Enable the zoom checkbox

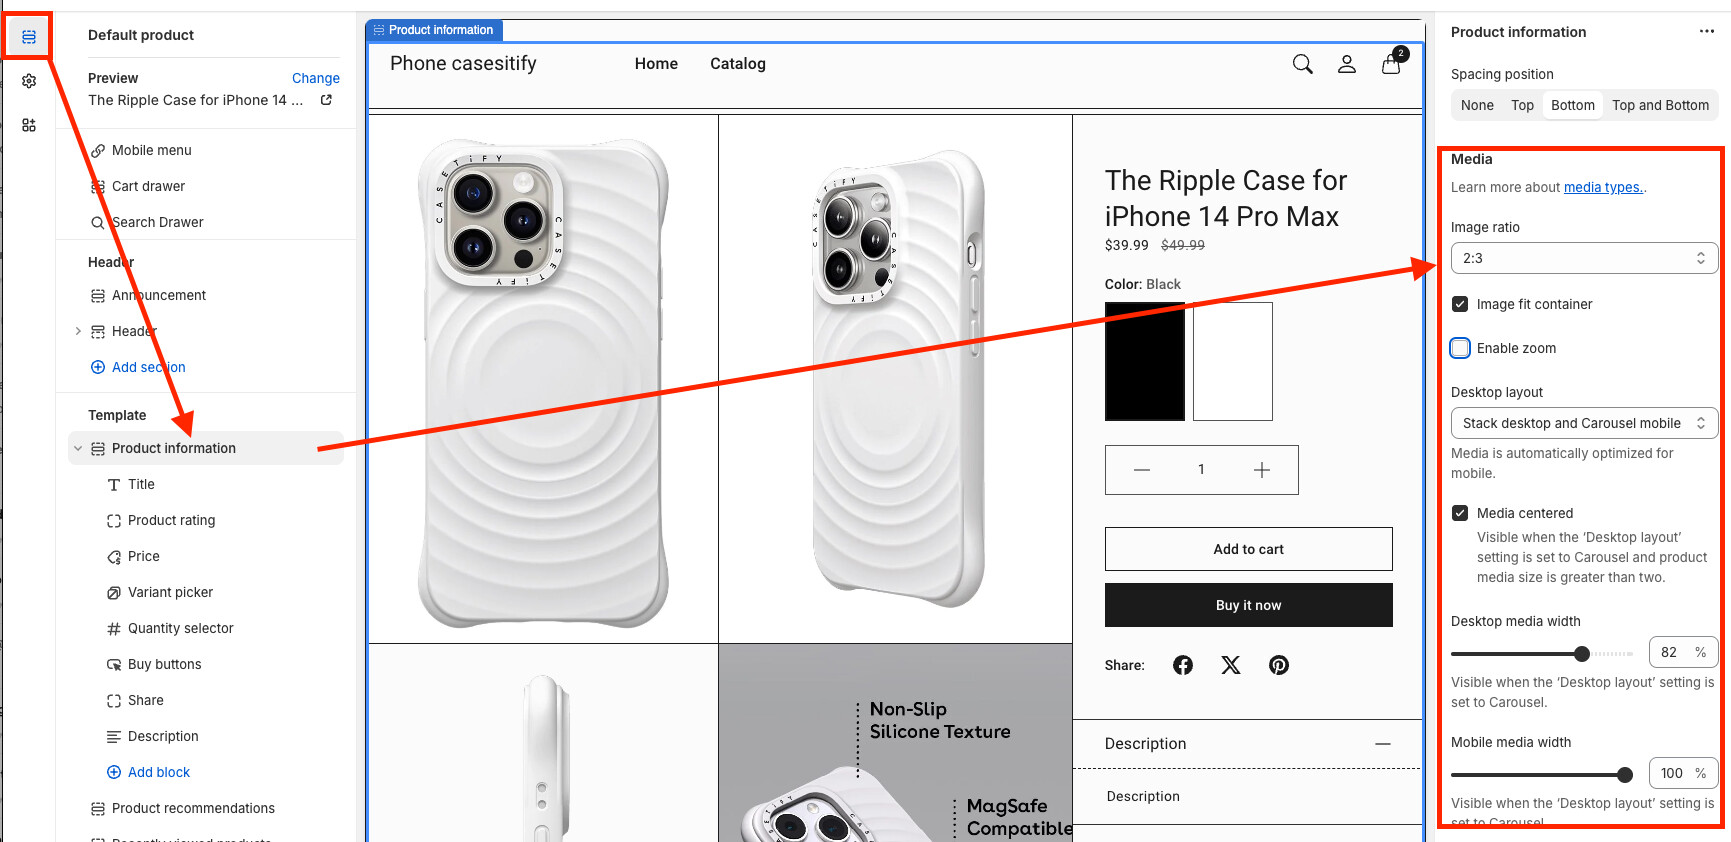(1460, 348)
